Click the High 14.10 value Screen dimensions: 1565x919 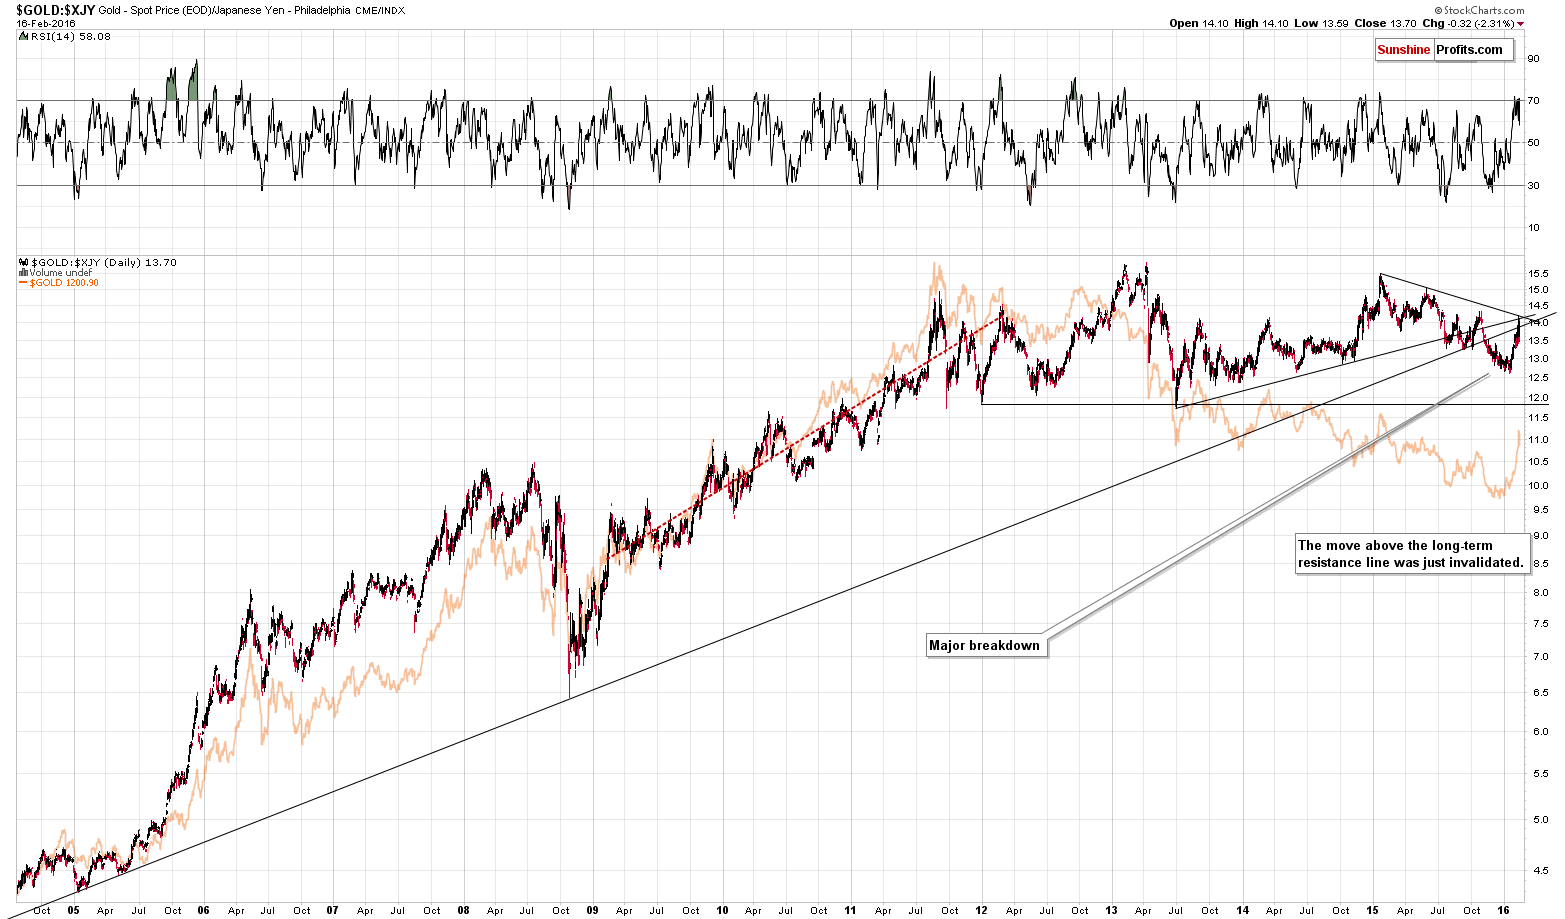tap(1260, 23)
